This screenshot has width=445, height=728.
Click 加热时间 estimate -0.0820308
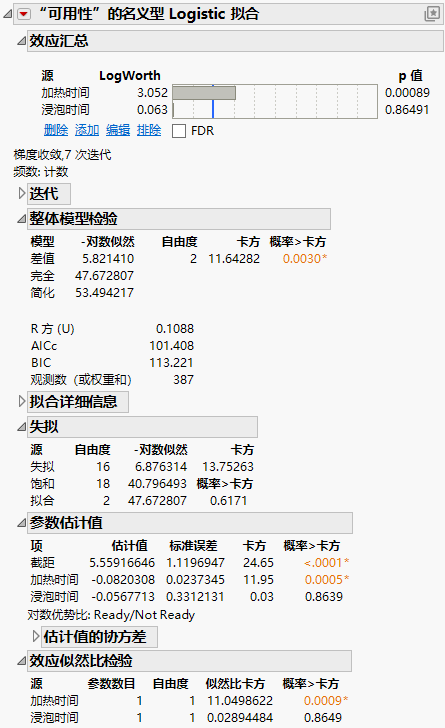(x=123, y=580)
